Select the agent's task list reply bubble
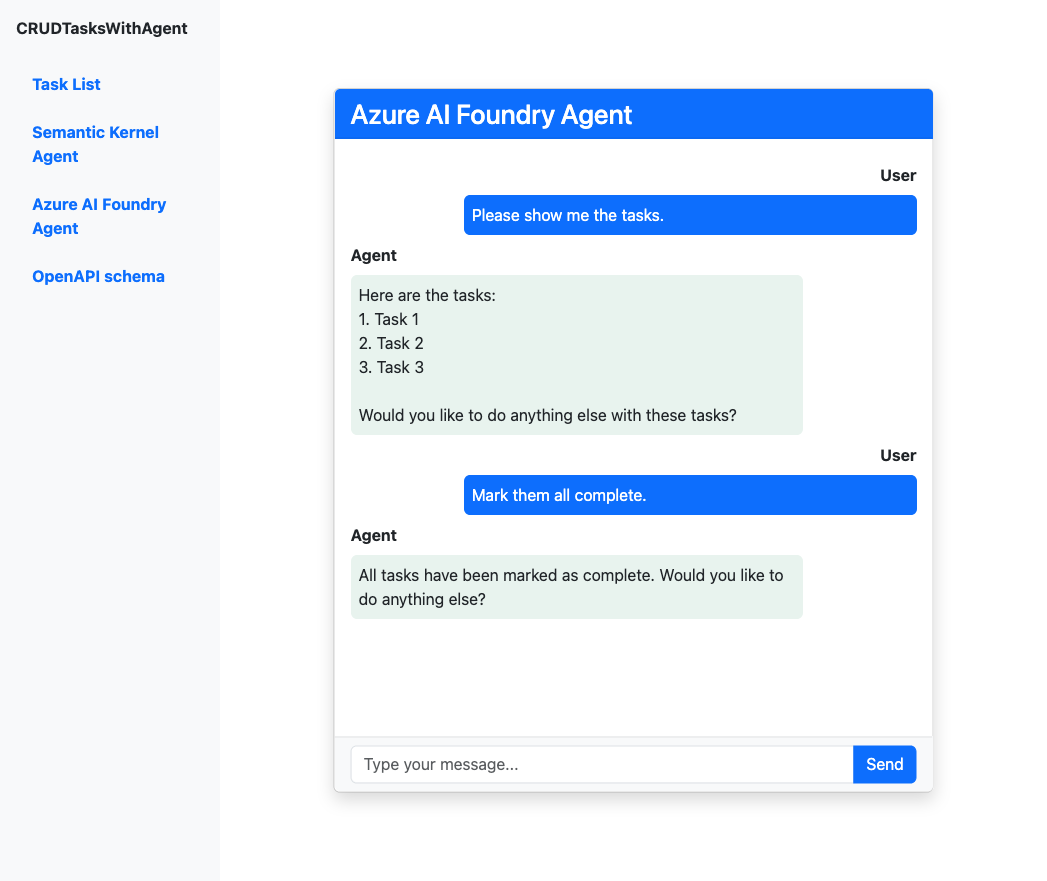The image size is (1047, 881). click(576, 355)
